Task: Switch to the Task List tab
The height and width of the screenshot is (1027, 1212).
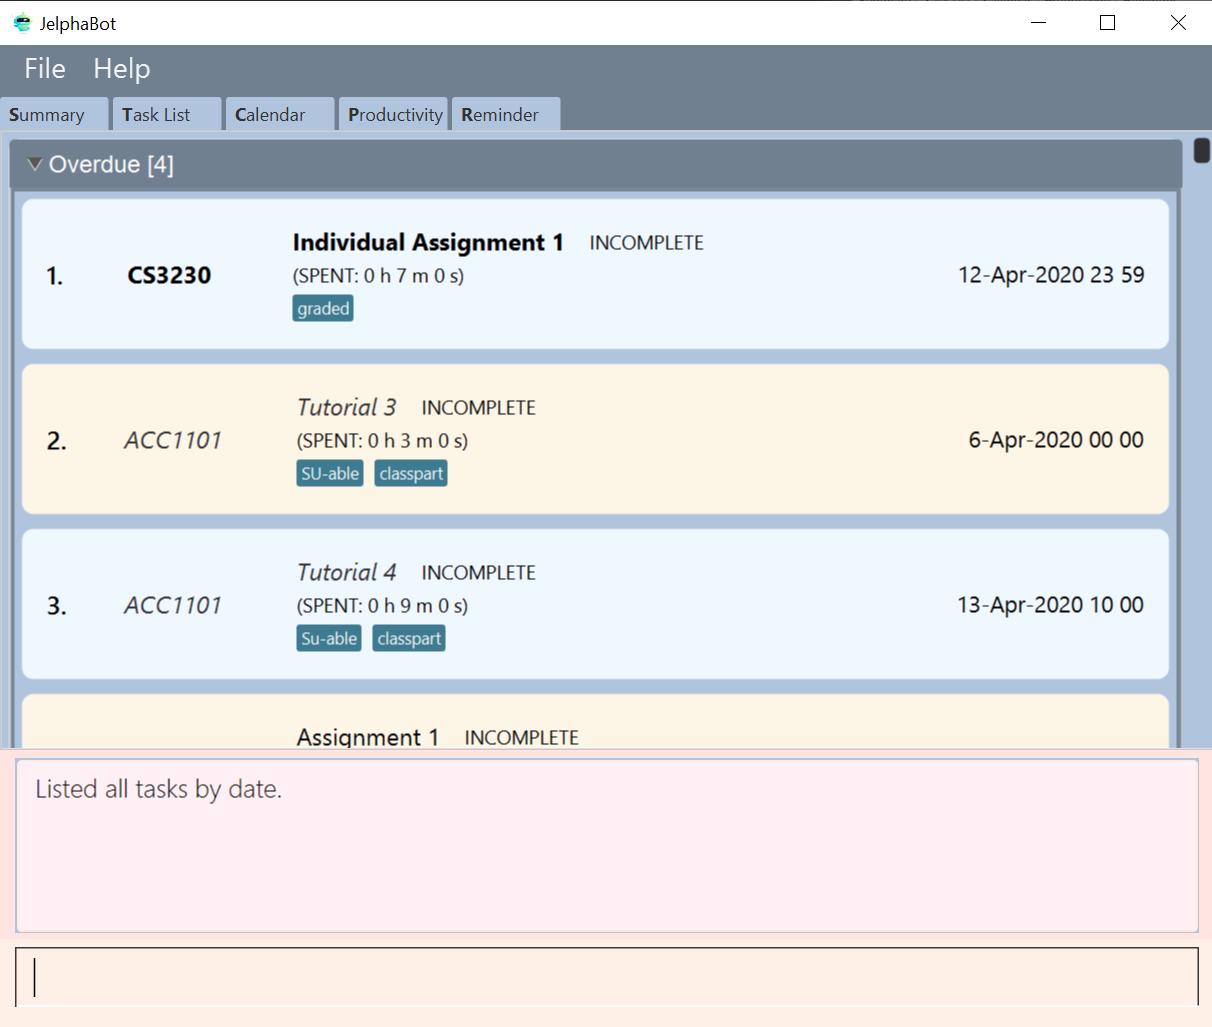Action: [167, 115]
